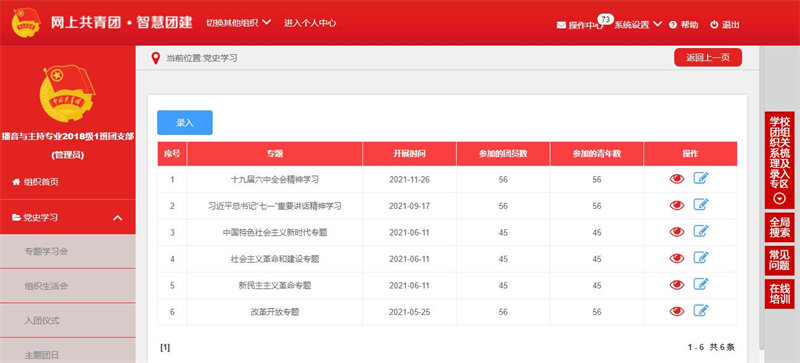The height and width of the screenshot is (363, 800).
Task: View details of 十九届六中全会精神学习 via eye icon
Action: tap(677, 179)
